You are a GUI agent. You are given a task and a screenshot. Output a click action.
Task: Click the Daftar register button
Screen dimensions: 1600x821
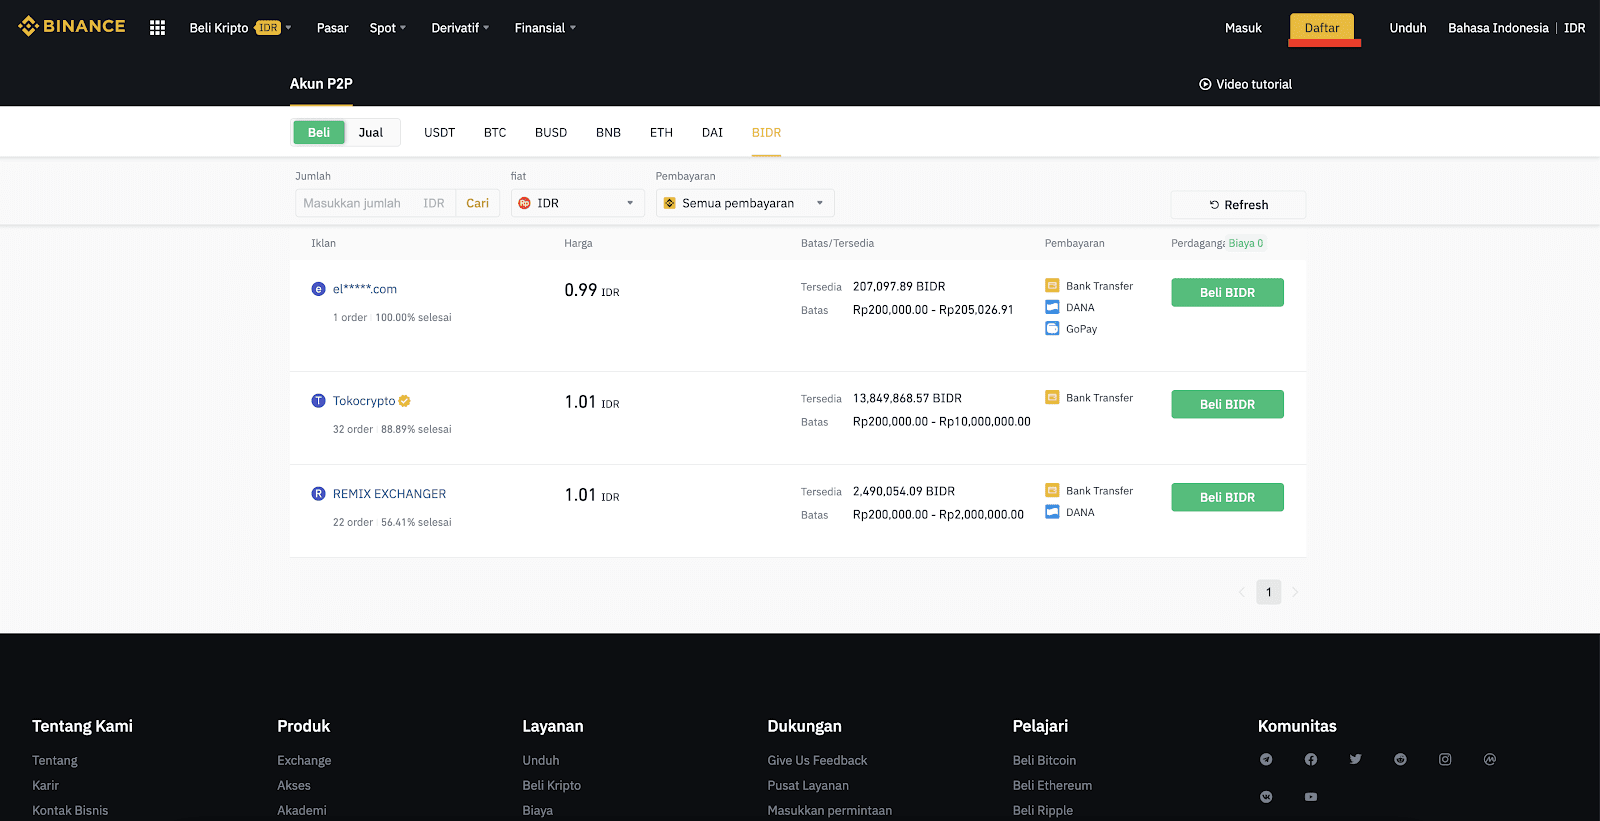(1322, 28)
